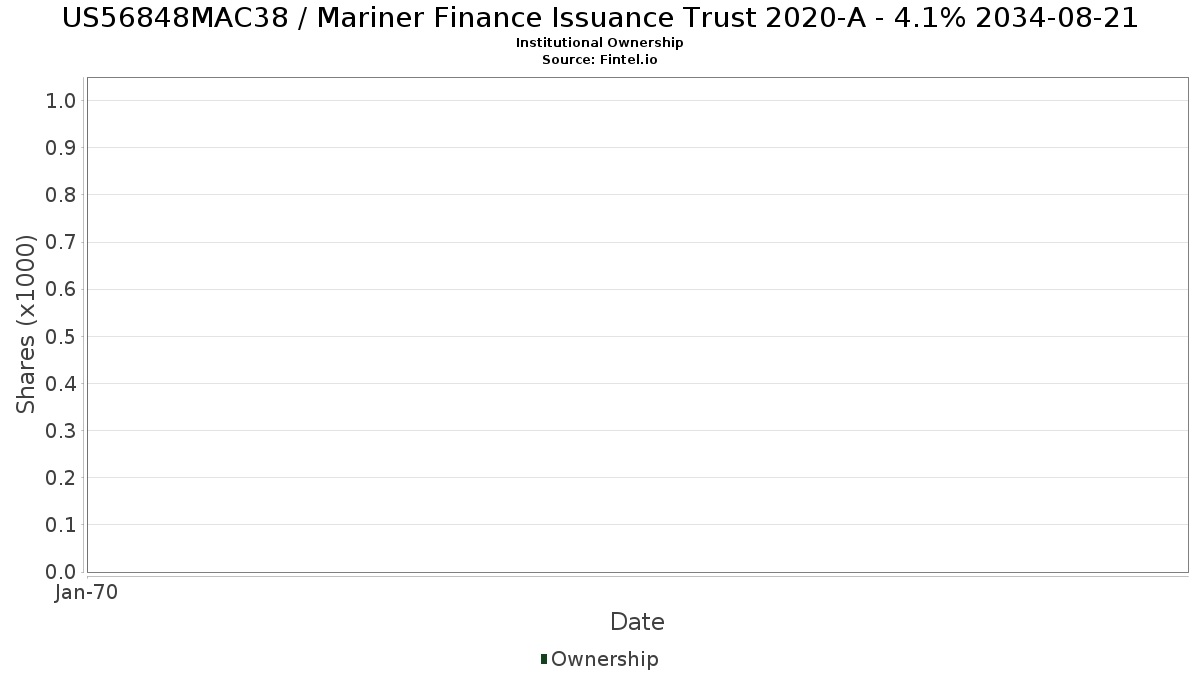Click the green Ownership legend color swatch

tap(544, 658)
